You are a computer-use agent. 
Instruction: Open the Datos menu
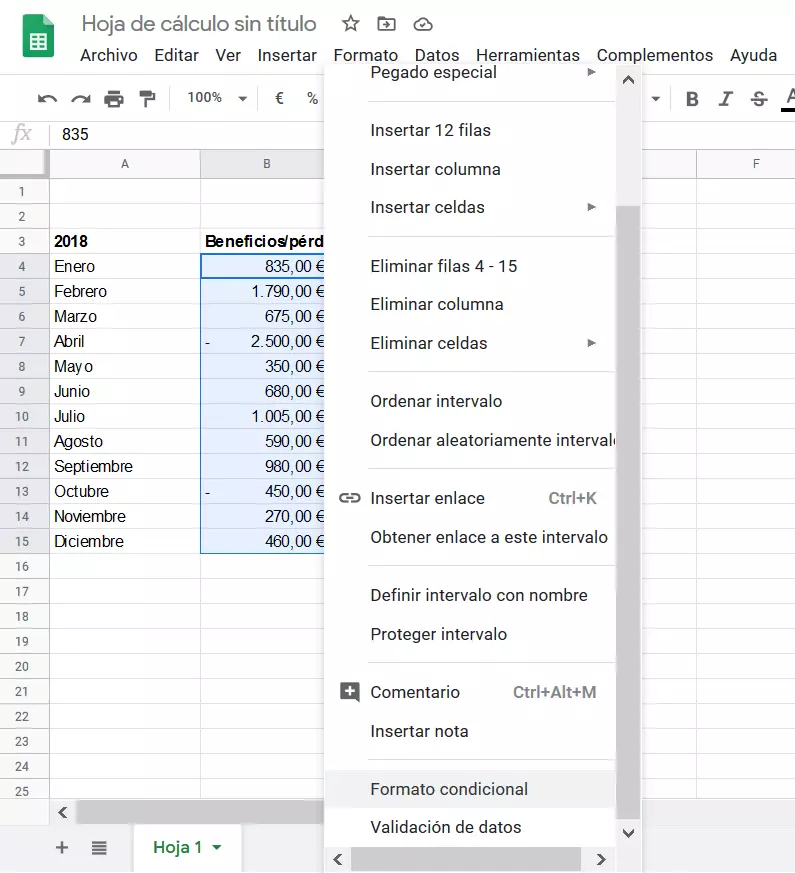click(437, 55)
